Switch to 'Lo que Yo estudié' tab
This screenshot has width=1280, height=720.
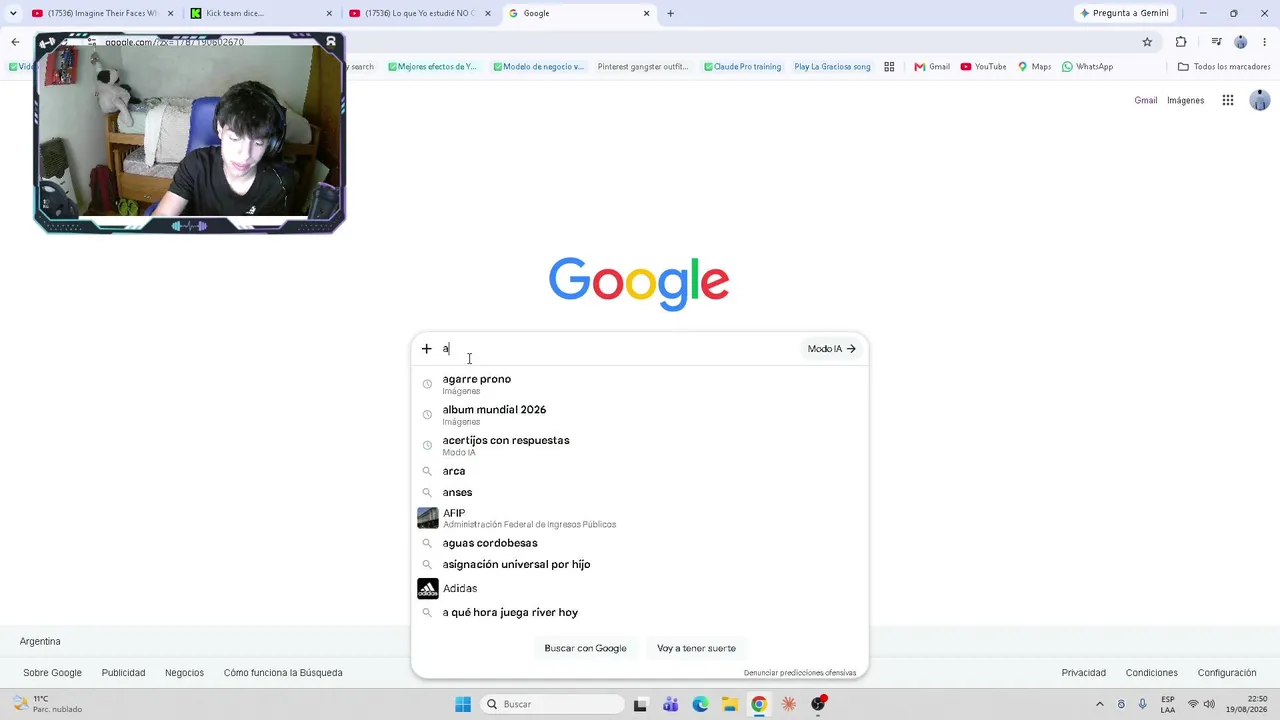click(x=420, y=13)
